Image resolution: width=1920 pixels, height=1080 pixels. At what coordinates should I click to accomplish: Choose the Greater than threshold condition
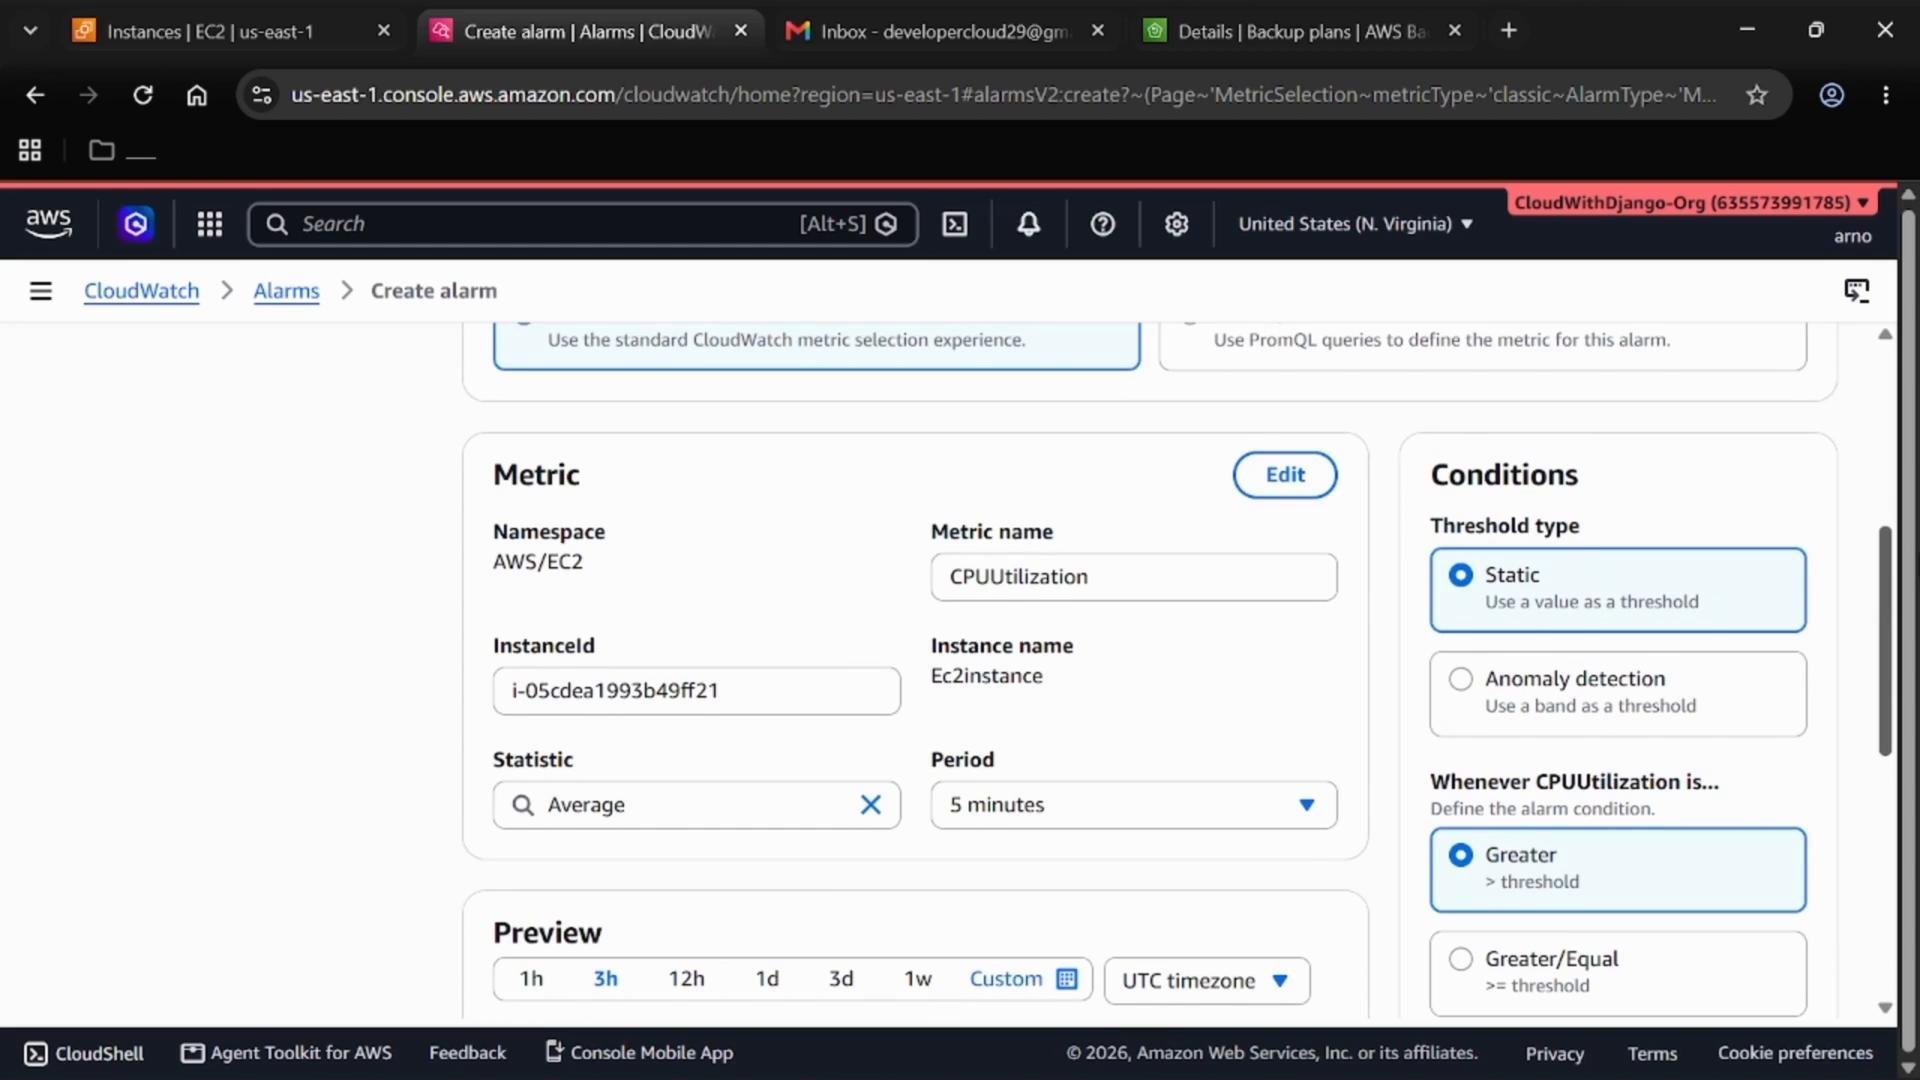1617,869
